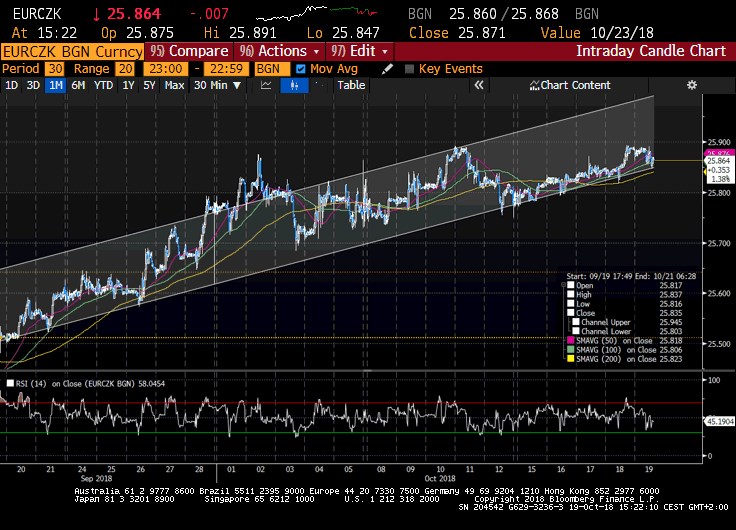The height and width of the screenshot is (530, 736).
Task: Collapse the panel with double-chevron icon
Action: coord(480,85)
